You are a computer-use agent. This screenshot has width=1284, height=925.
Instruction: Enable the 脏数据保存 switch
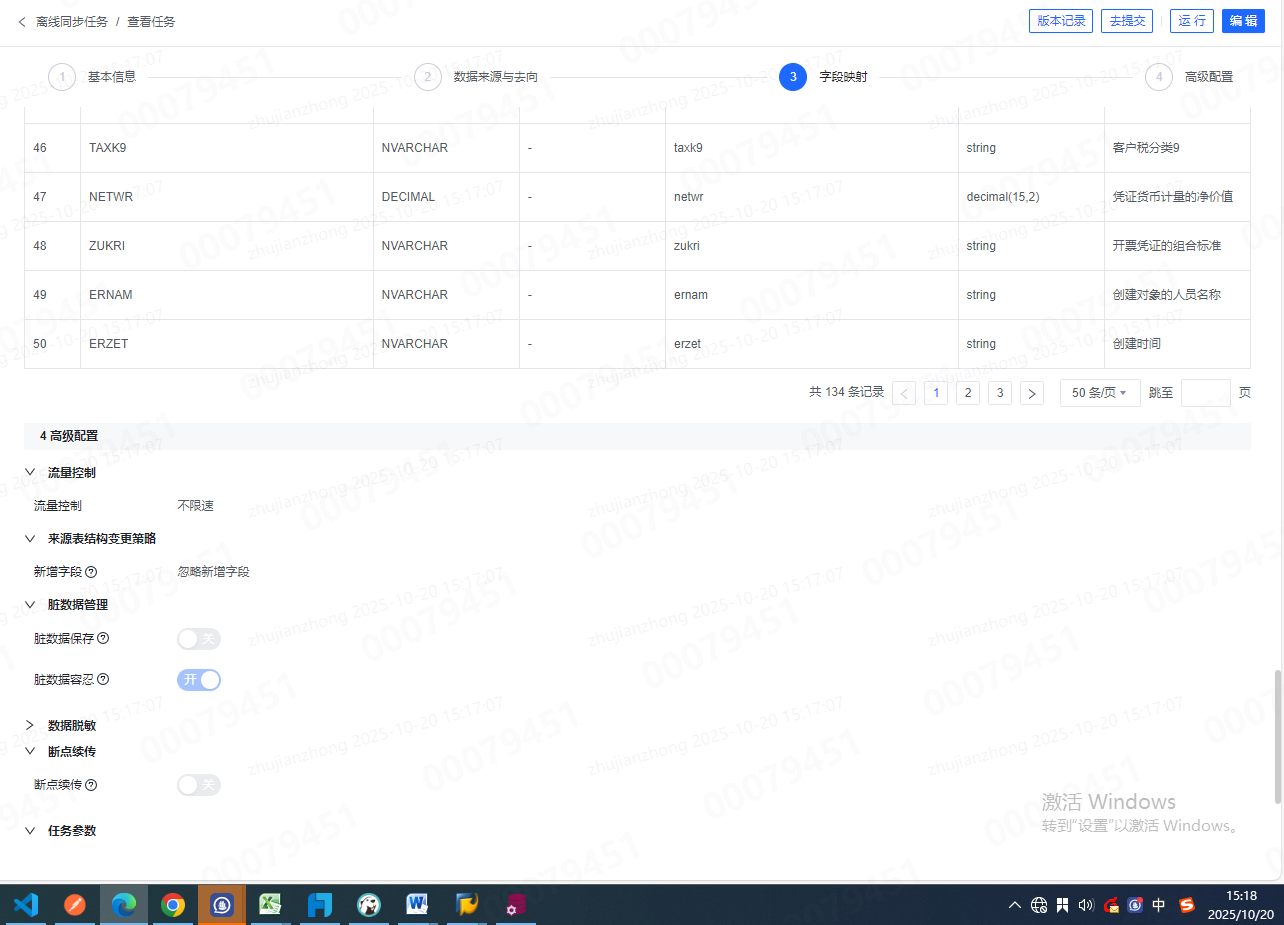(x=198, y=639)
